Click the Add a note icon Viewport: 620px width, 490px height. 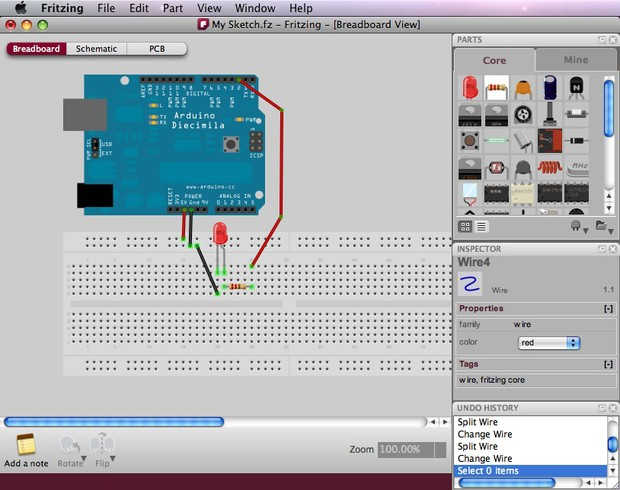coord(26,445)
